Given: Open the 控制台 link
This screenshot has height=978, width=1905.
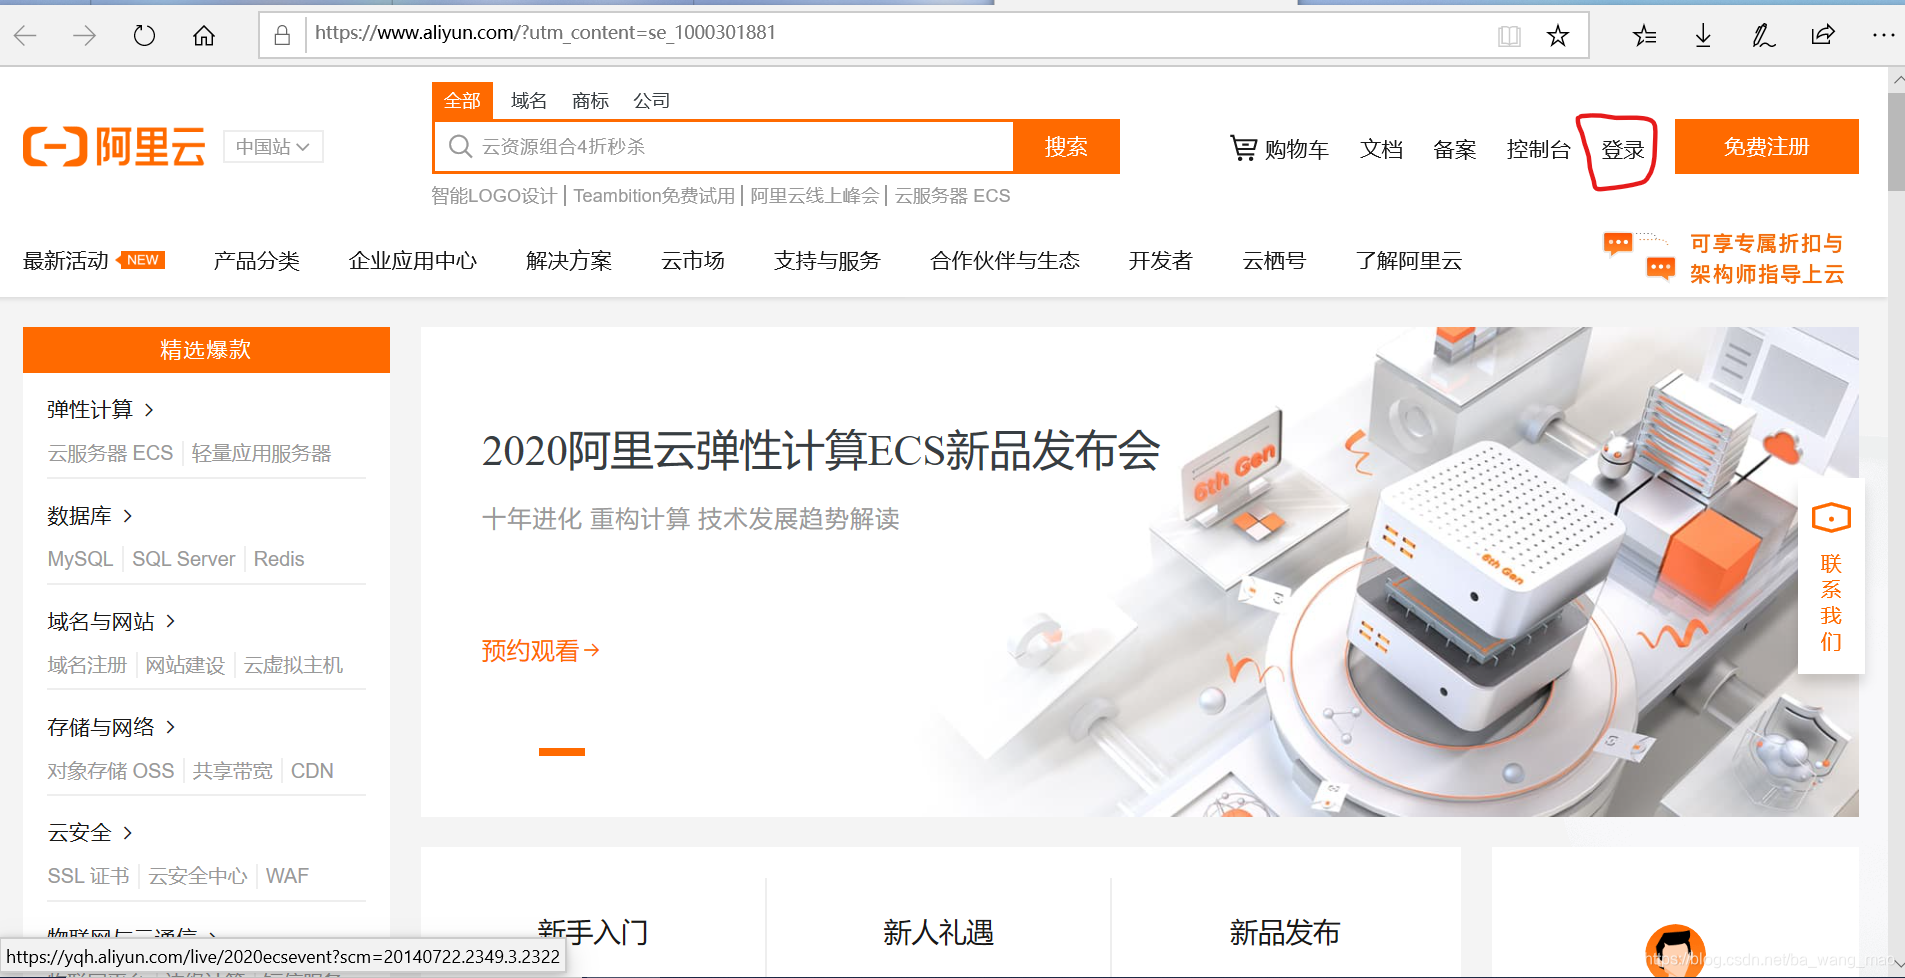Looking at the screenshot, I should click(1538, 150).
